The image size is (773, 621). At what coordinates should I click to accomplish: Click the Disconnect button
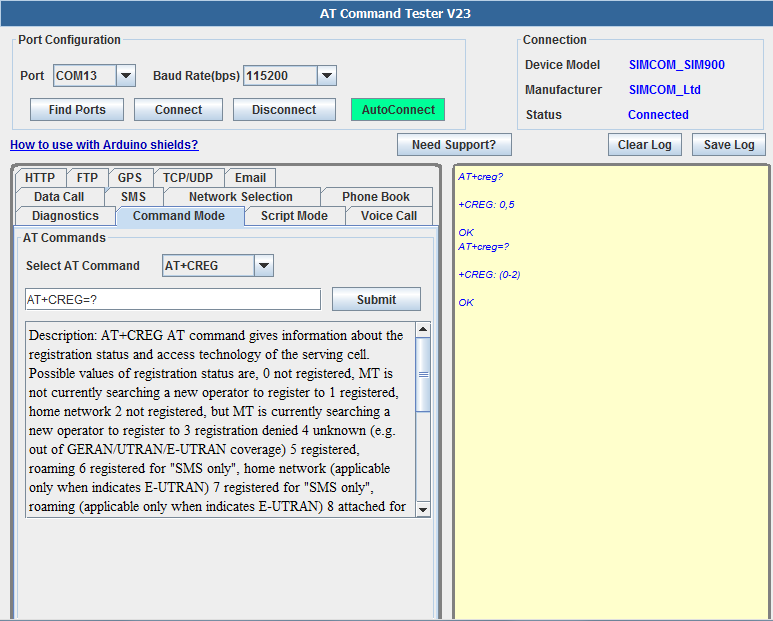tap(284, 109)
